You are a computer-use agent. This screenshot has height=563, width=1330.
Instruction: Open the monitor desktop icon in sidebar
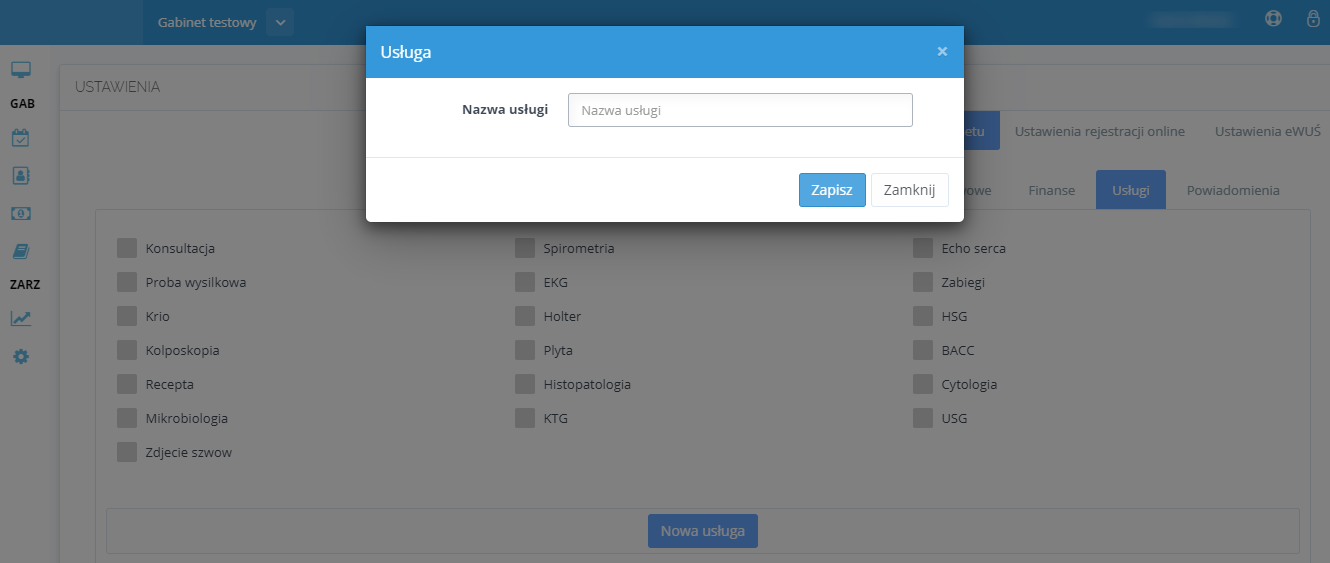pyautogui.click(x=21, y=70)
